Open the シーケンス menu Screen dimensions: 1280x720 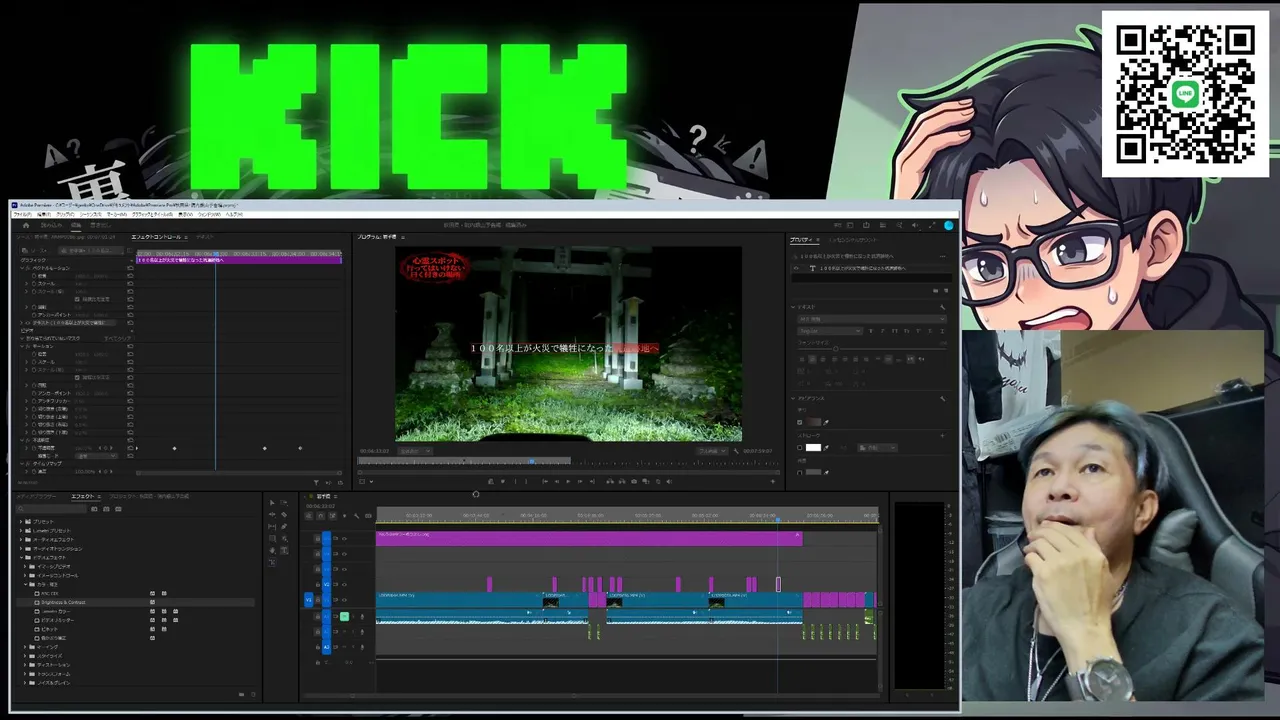coord(90,214)
